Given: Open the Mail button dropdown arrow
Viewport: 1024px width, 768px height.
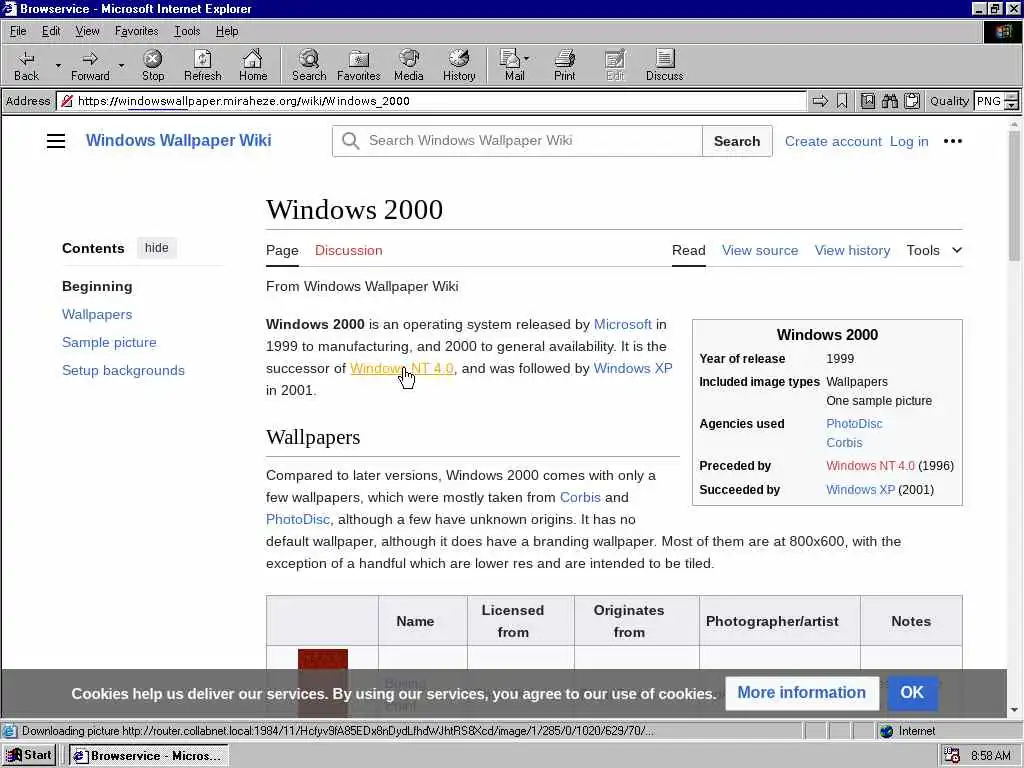Looking at the screenshot, I should (x=526, y=58).
